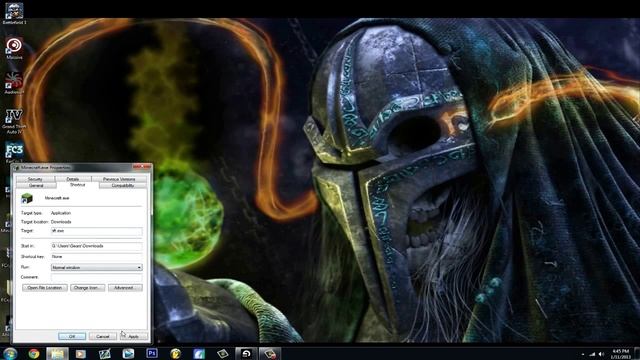
Task: Click the volume icon in system tray
Action: point(601,354)
